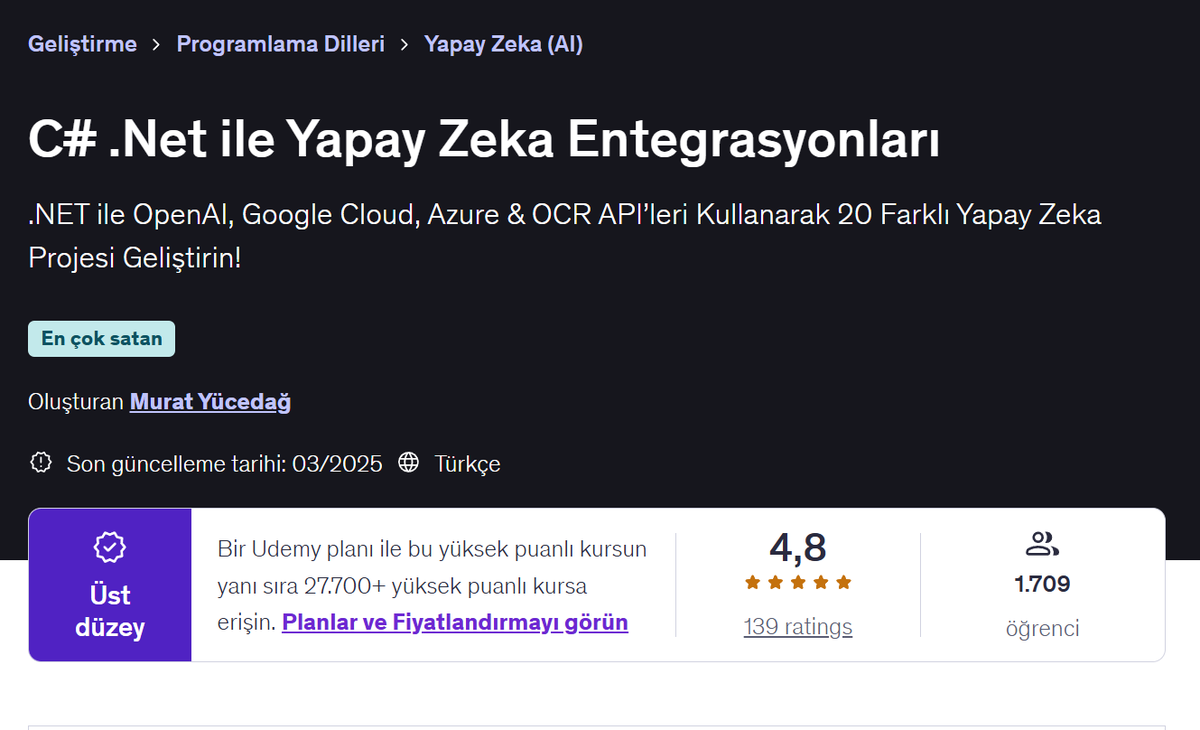
Task: Open the Yapay Zeka (AI) breadcrumb link
Action: pyautogui.click(x=503, y=44)
